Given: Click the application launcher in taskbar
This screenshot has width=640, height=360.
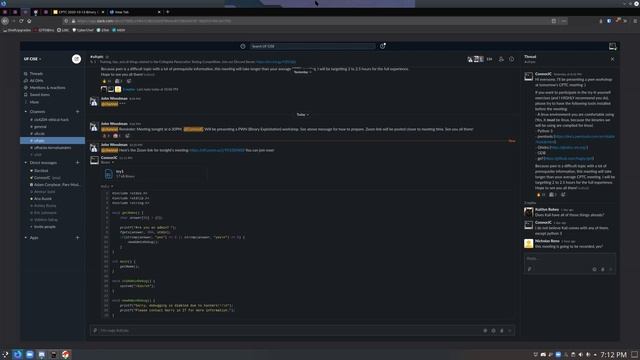Looking at the screenshot, I should click(5, 354).
